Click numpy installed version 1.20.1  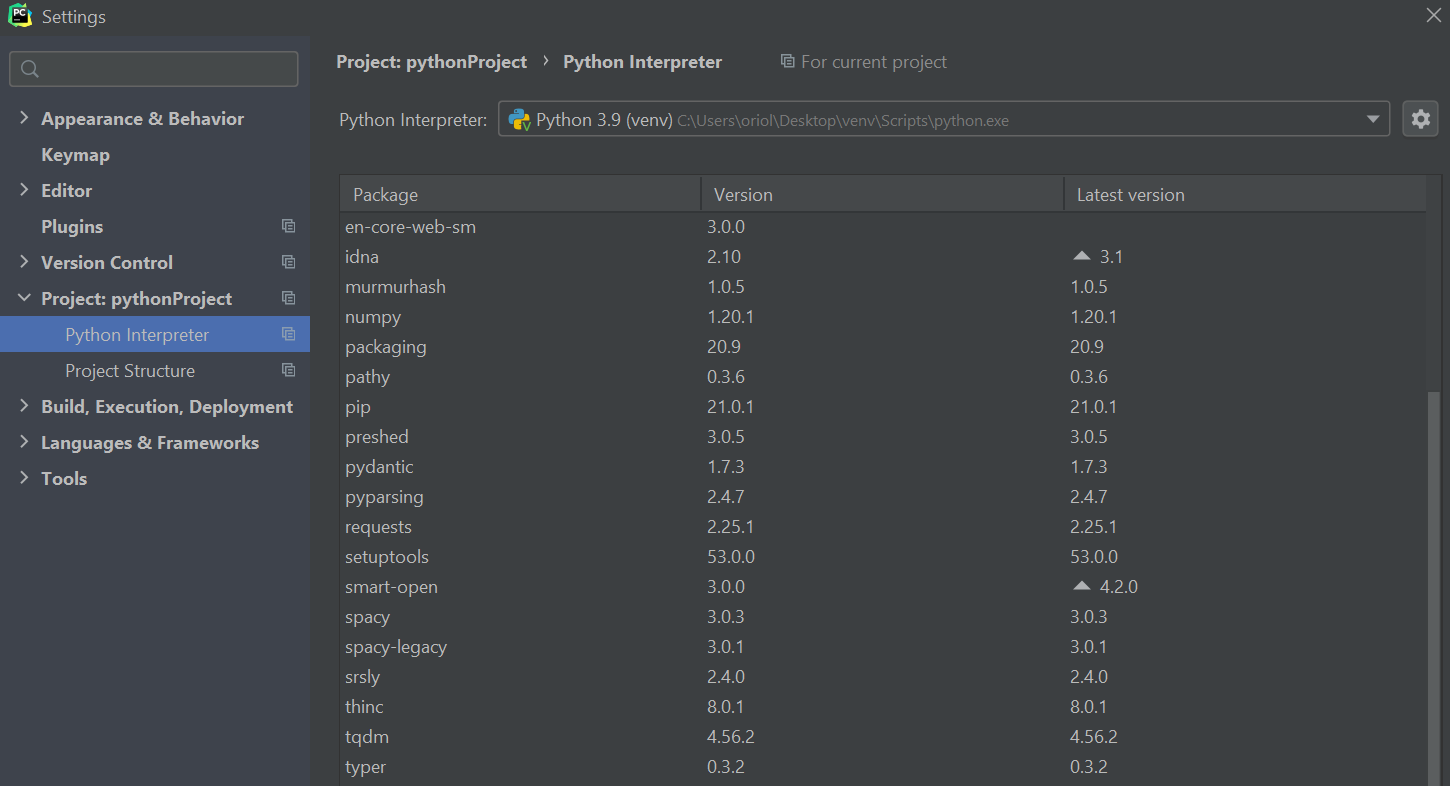tap(730, 317)
